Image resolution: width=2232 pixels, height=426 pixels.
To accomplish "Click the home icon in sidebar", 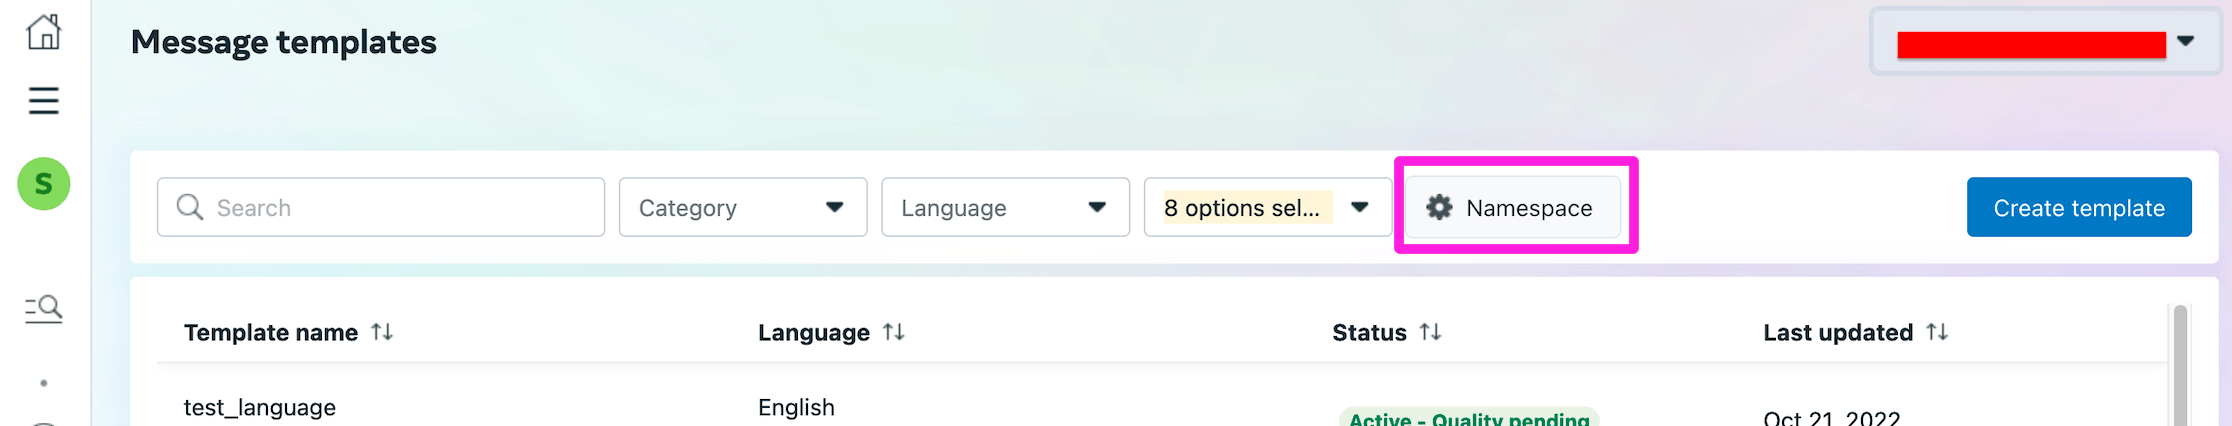I will (43, 32).
